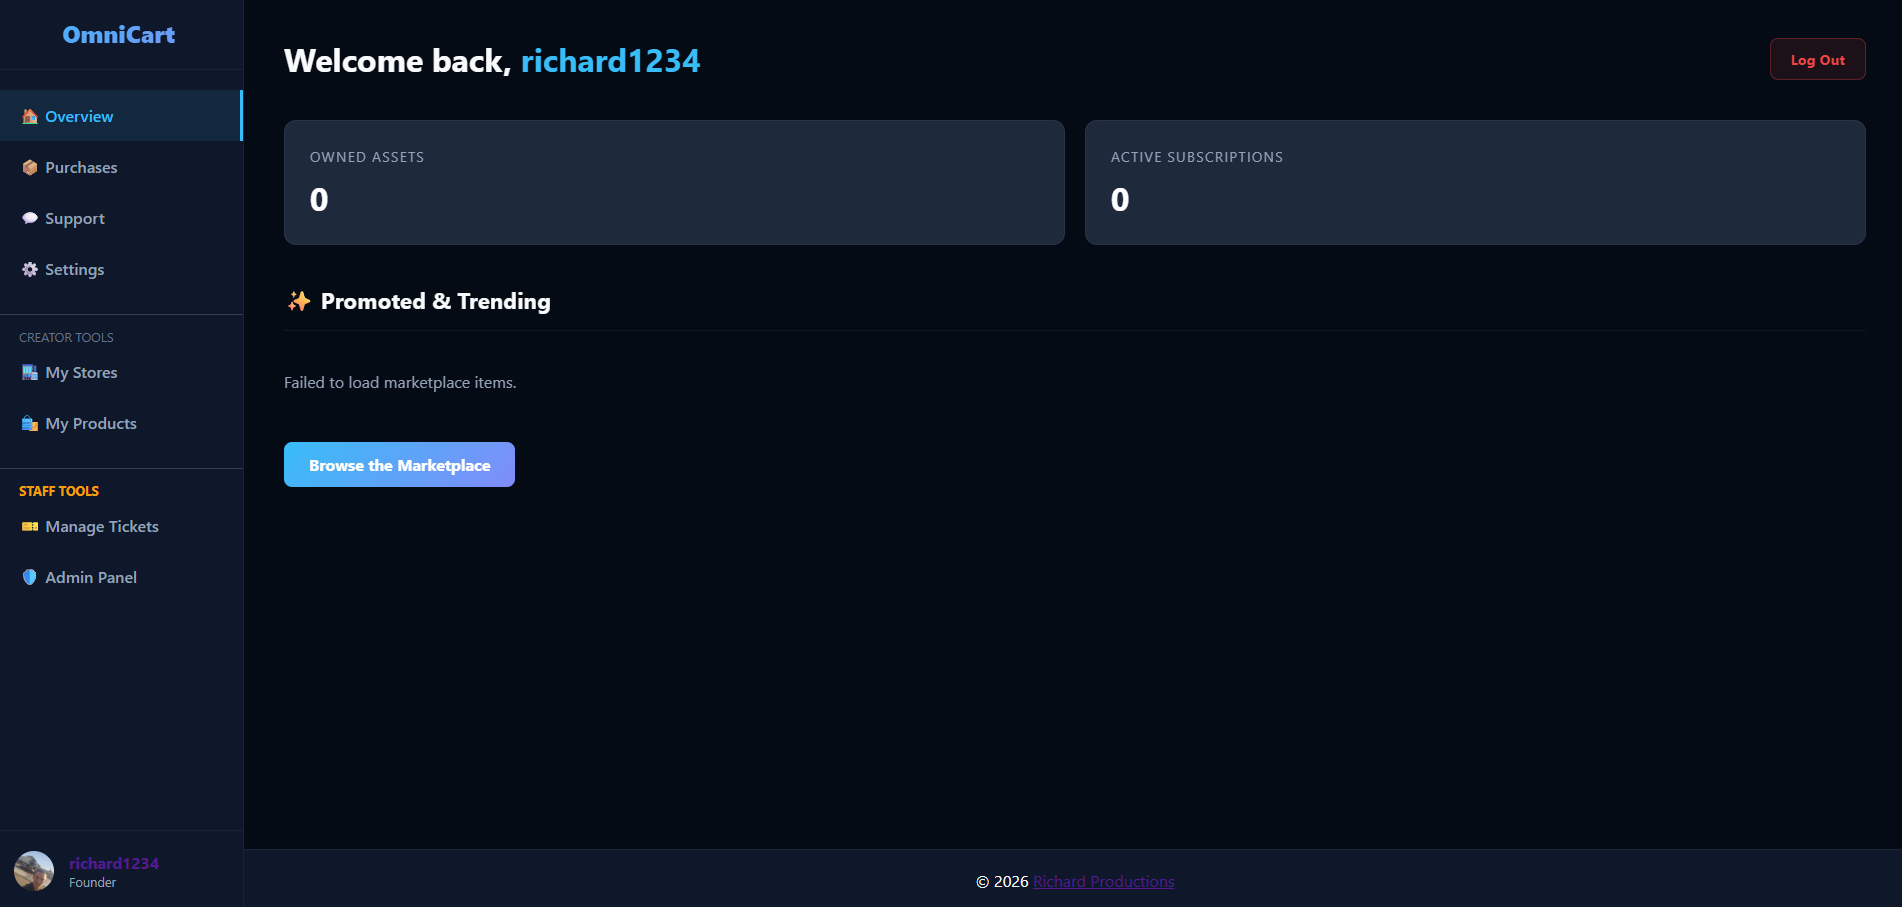Image resolution: width=1902 pixels, height=907 pixels.
Task: Click the shield icon for Admin Panel
Action: (30, 578)
